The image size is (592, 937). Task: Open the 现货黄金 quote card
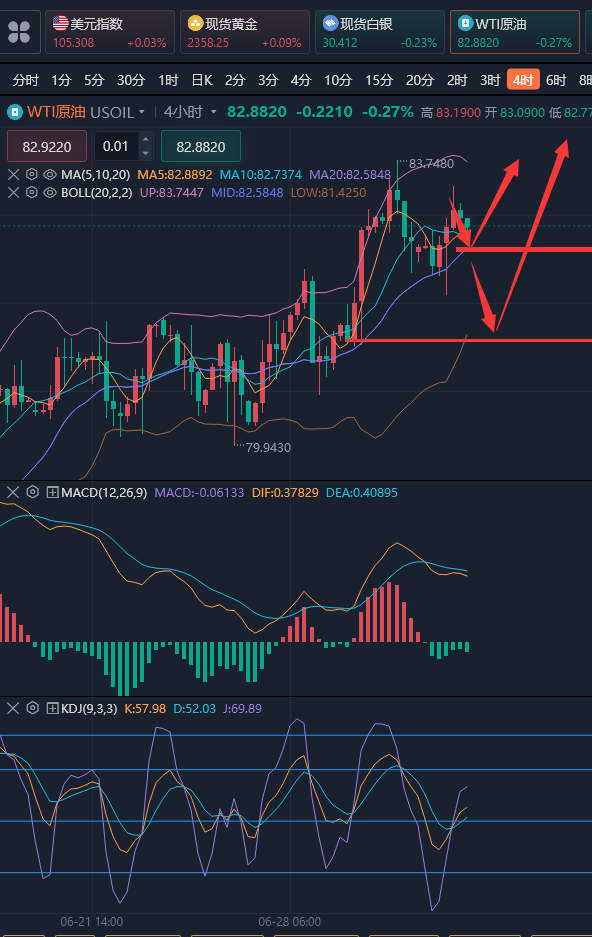coord(245,32)
